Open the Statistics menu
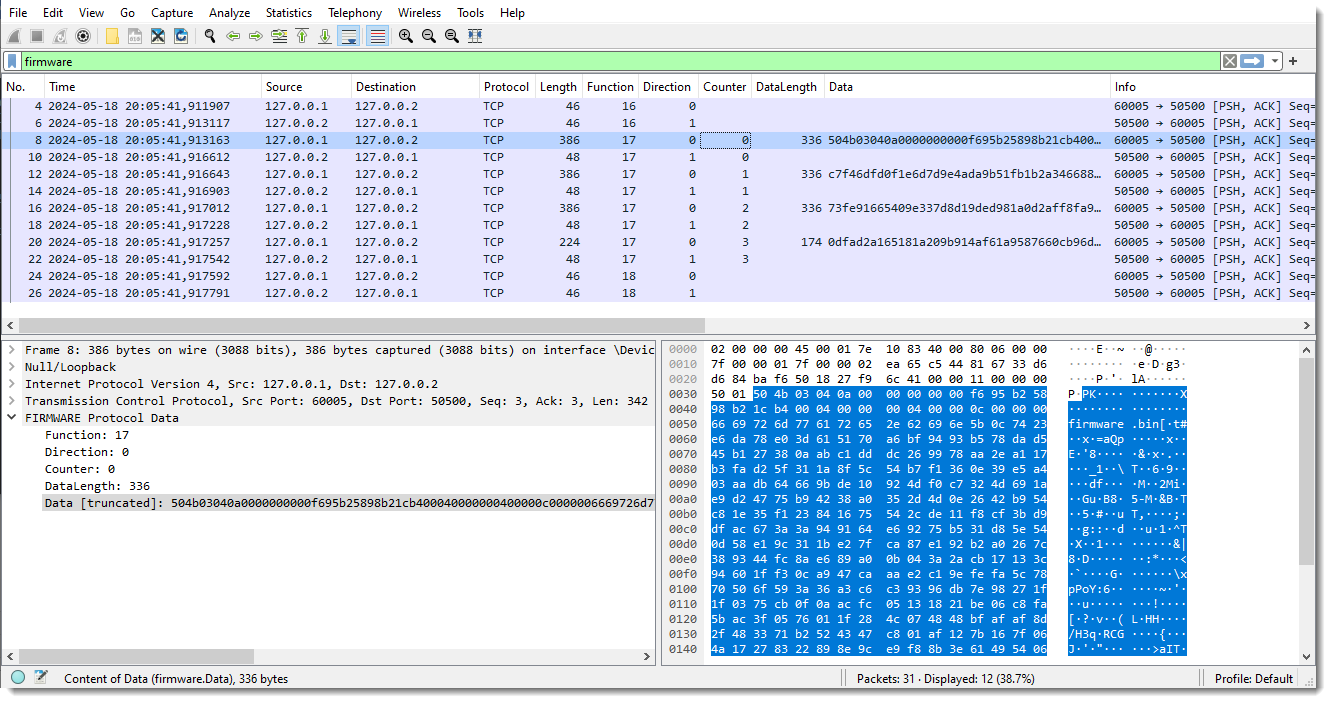 coord(288,13)
